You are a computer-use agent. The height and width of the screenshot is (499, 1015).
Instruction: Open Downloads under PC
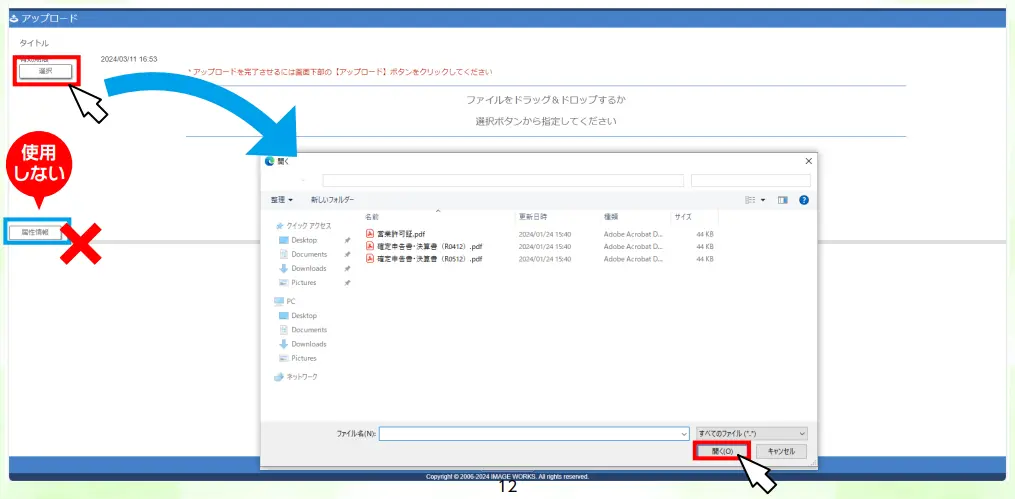coord(309,344)
